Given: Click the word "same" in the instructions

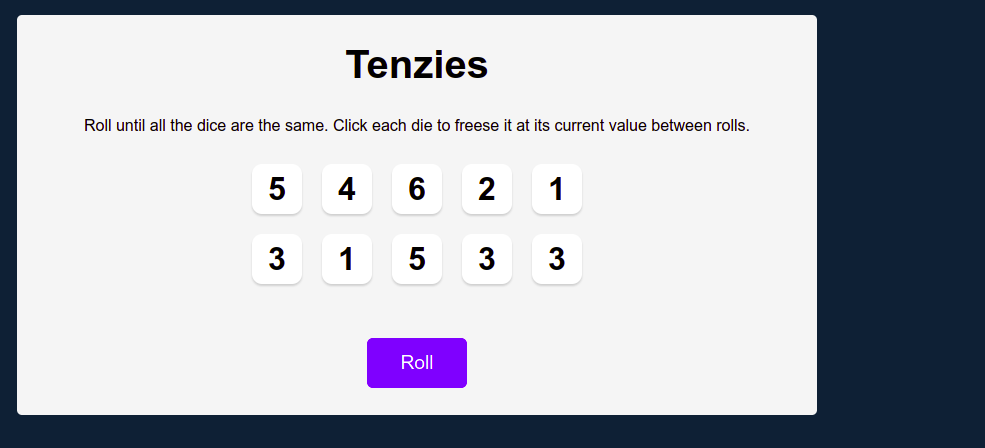Looking at the screenshot, I should (305, 126).
